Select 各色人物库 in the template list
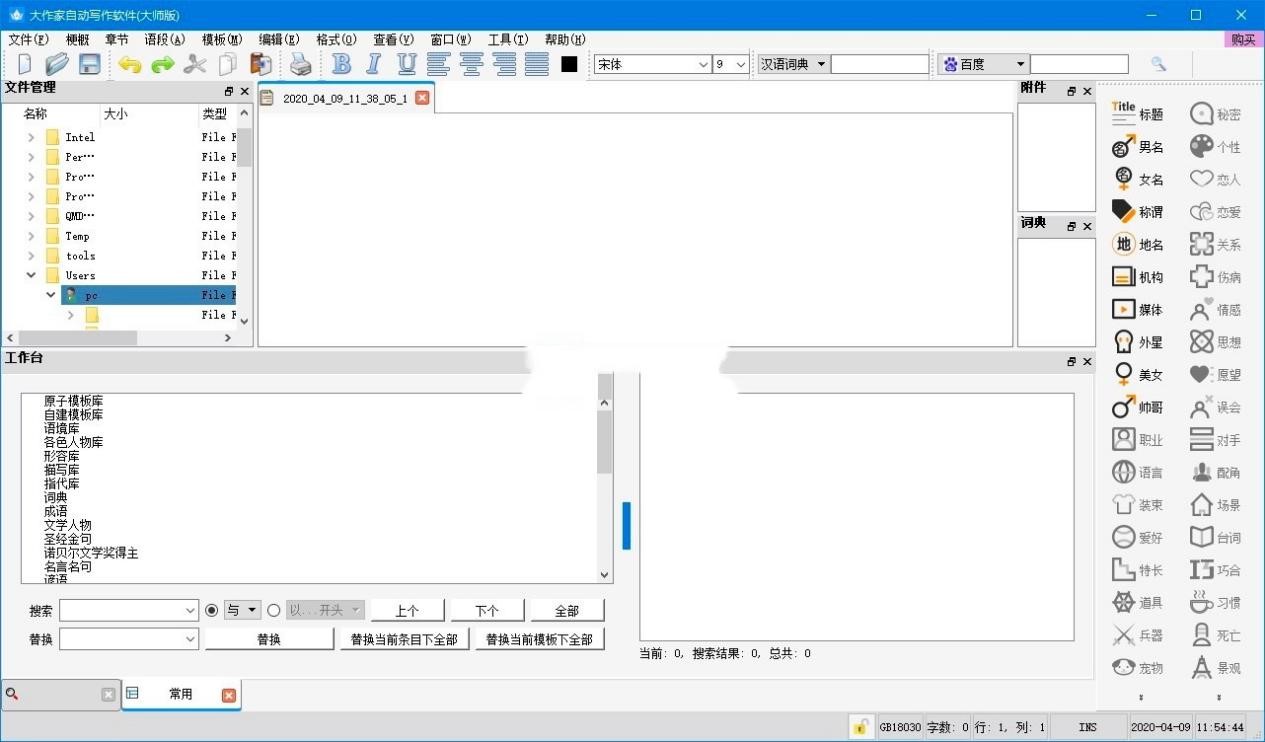Viewport: 1265px width, 742px height. [x=73, y=442]
